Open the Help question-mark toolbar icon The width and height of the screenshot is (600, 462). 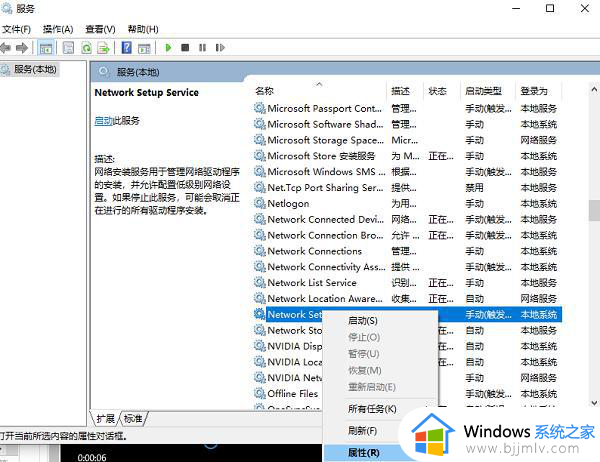(x=127, y=48)
